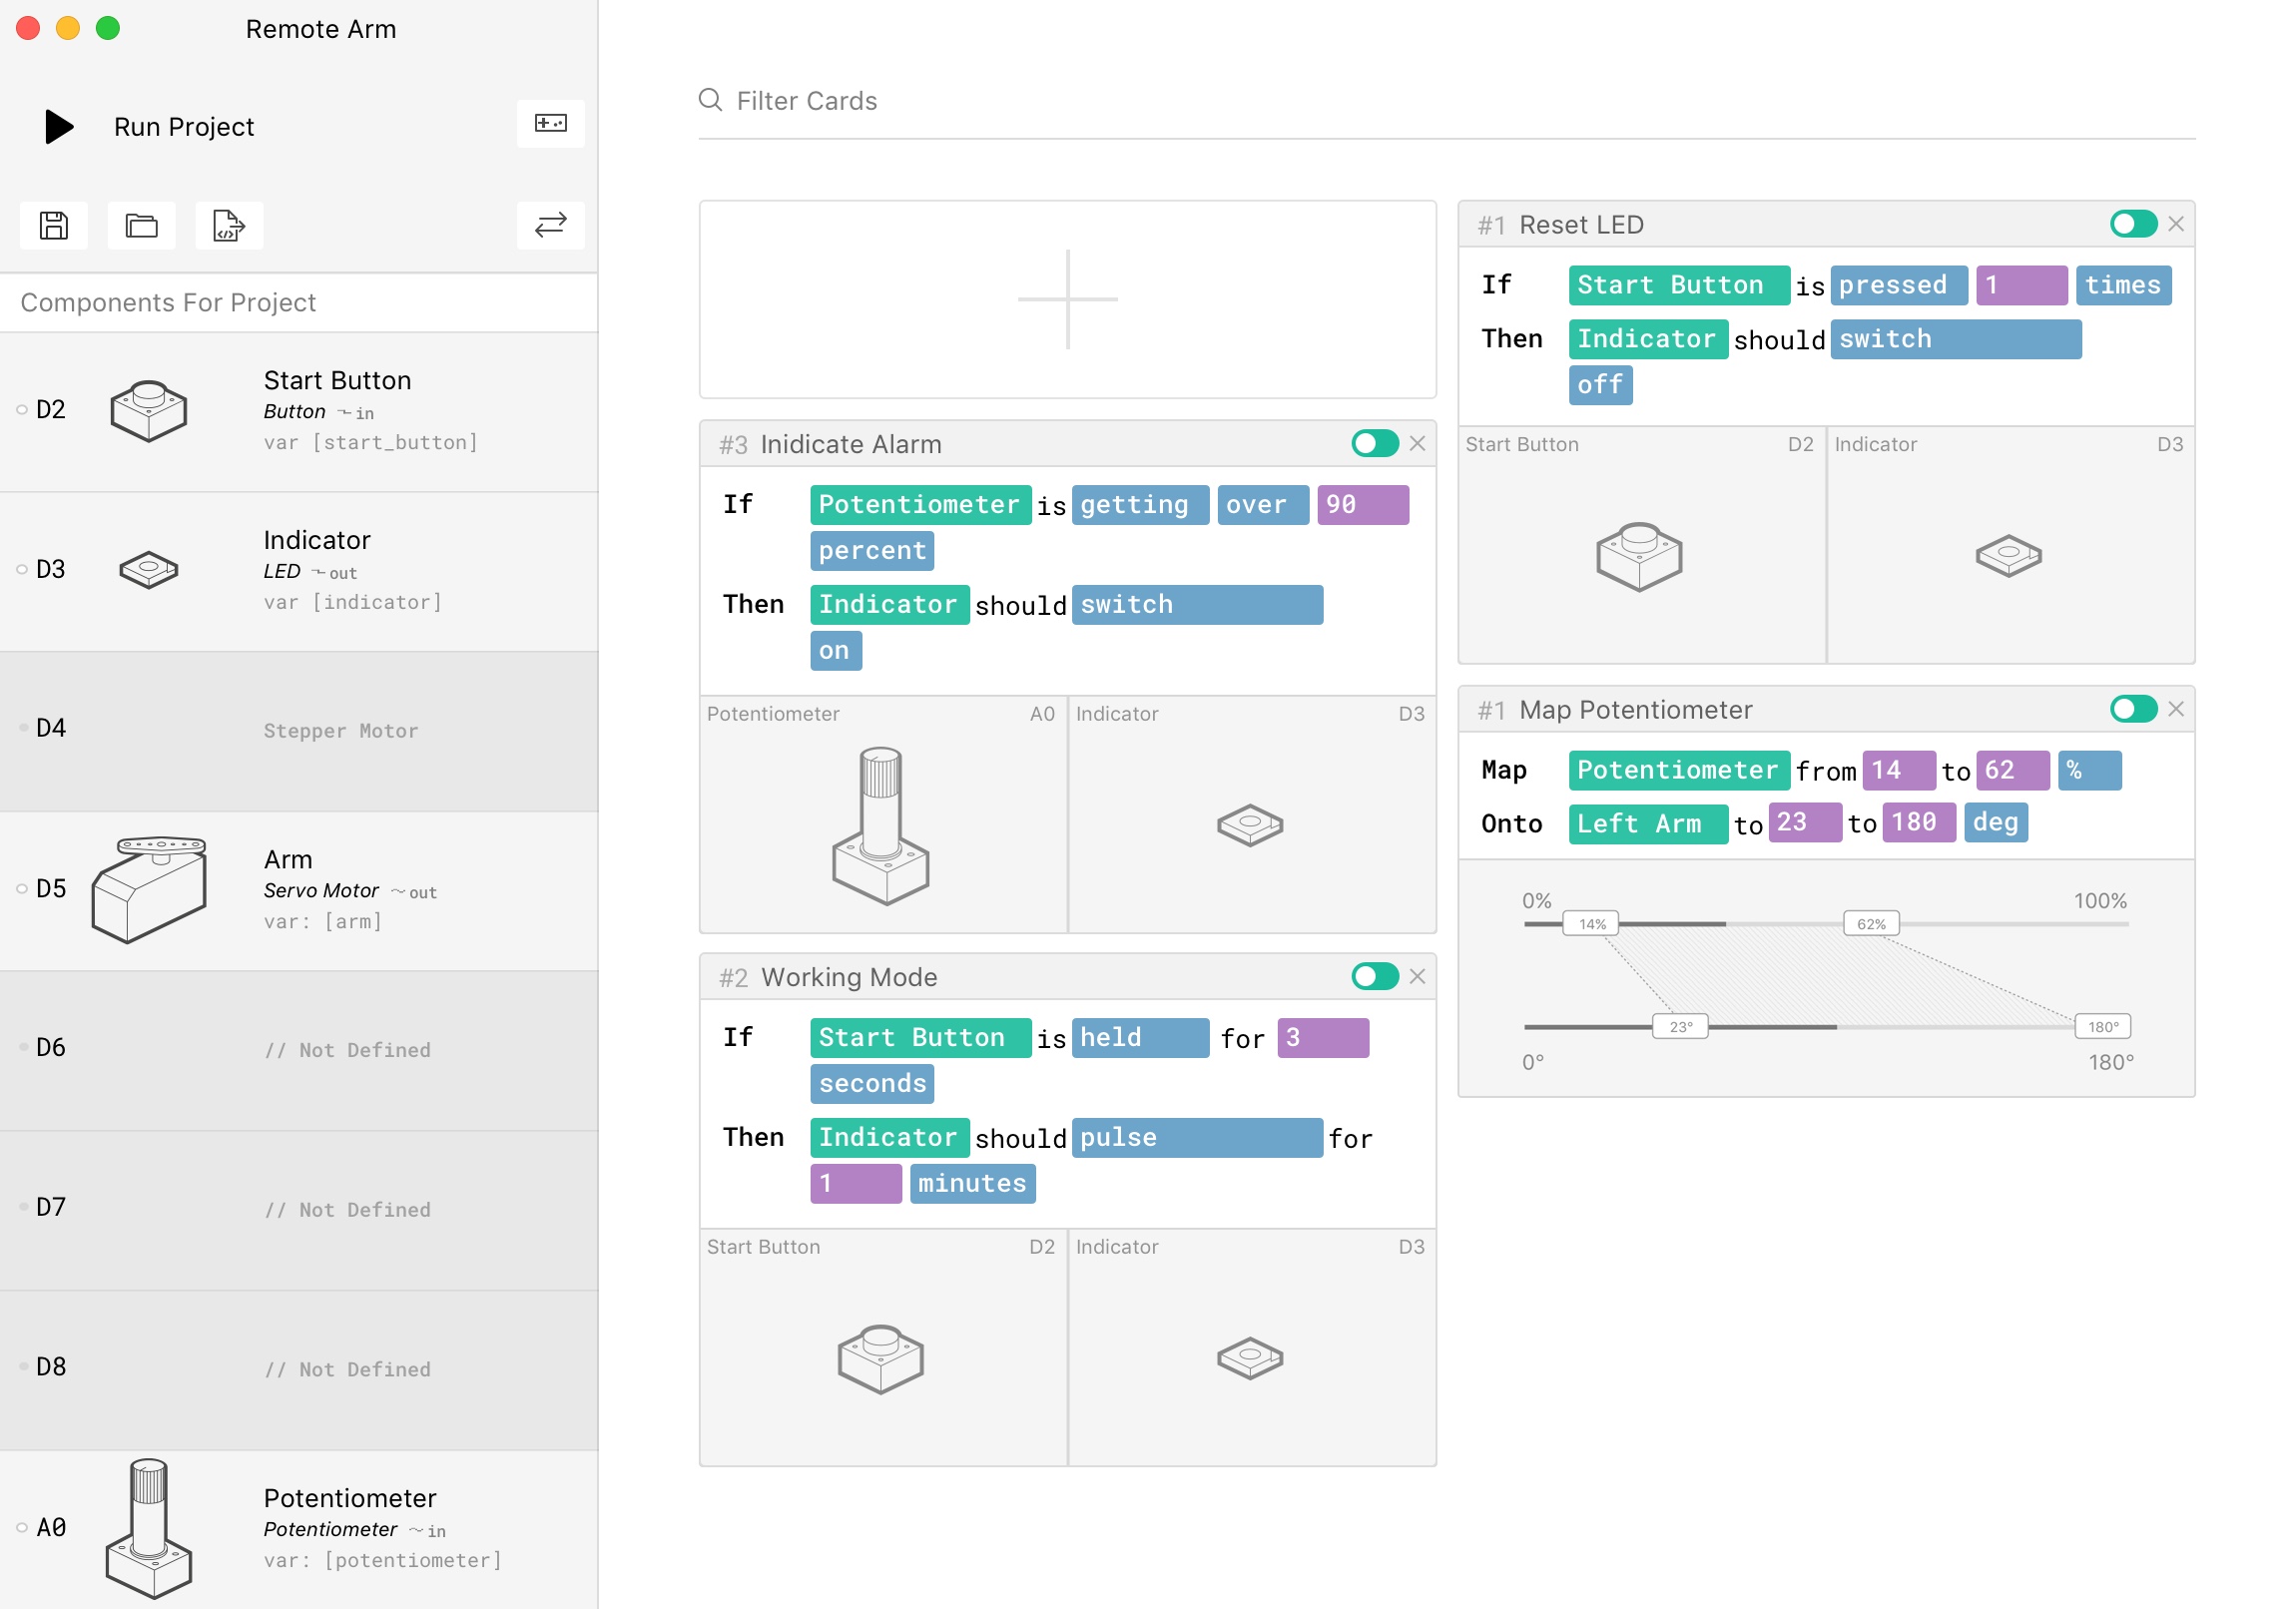Image resolution: width=2296 pixels, height=1609 pixels.
Task: Open the 'pulse' action dropdown
Action: point(1196,1138)
